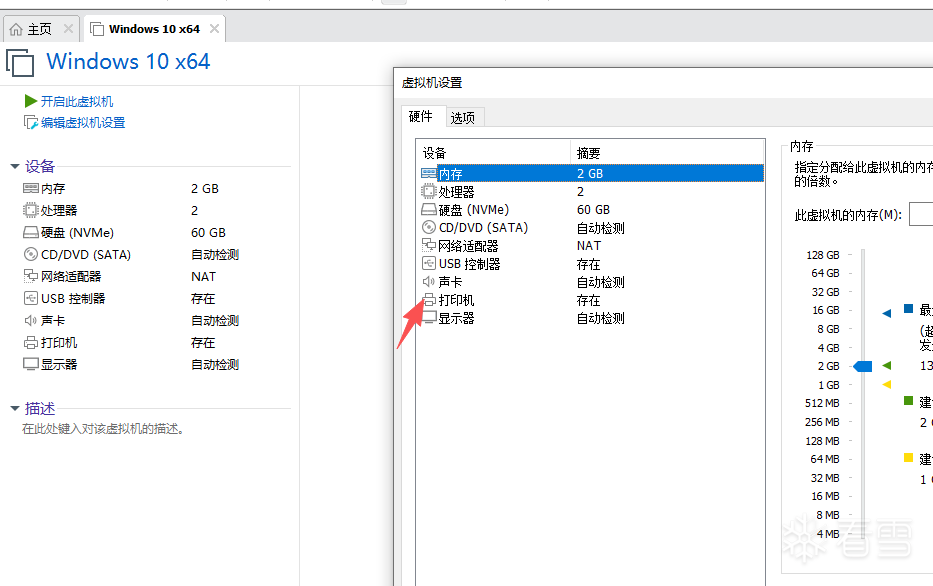
Task: Select the 网络适配器 row in settings dialog
Action: [591, 245]
